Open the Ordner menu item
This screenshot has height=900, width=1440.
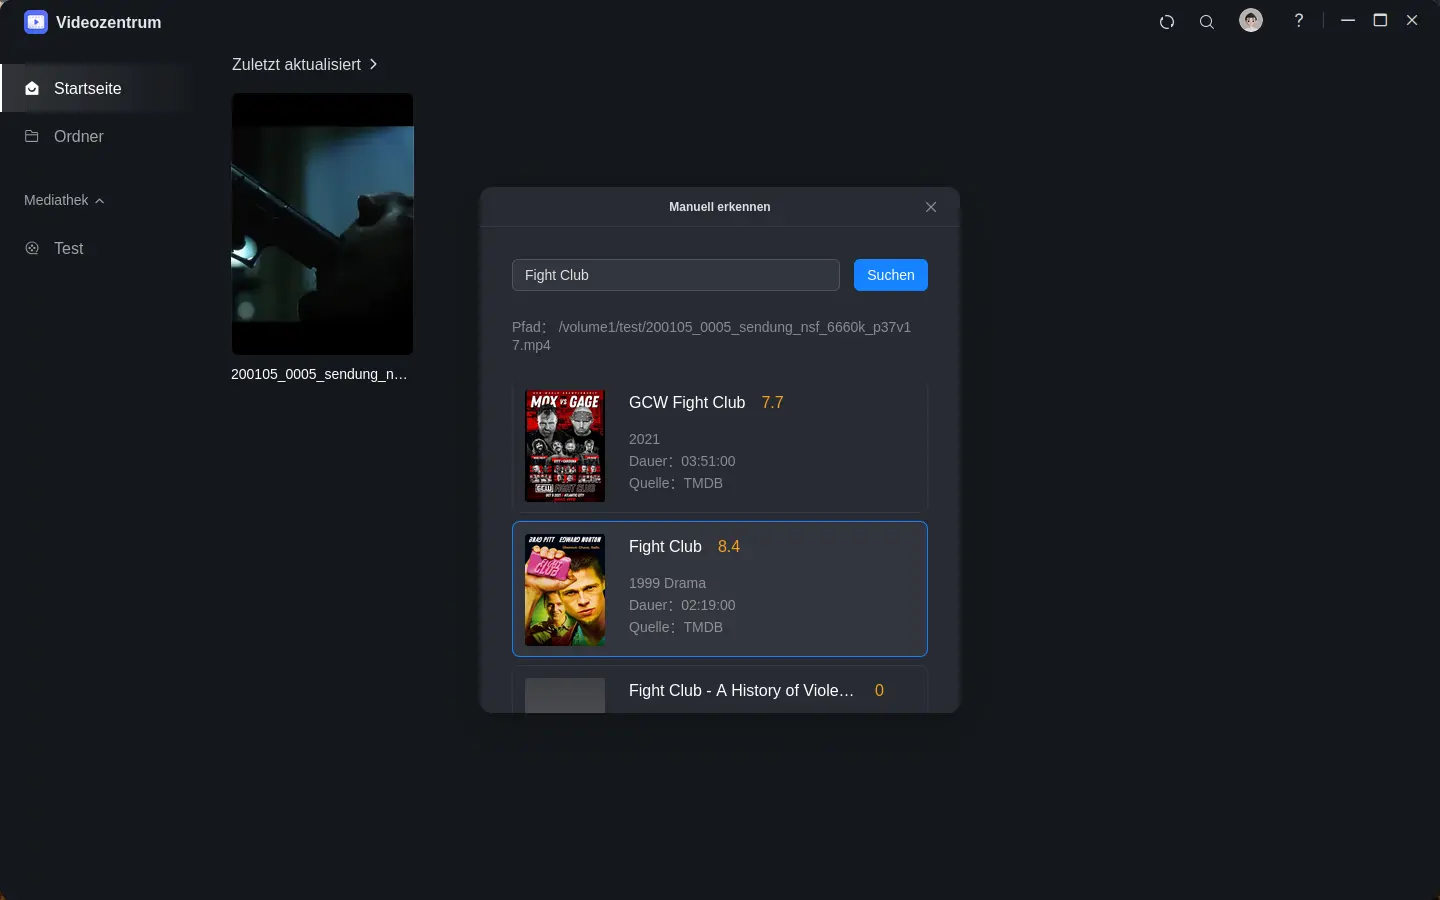click(78, 137)
